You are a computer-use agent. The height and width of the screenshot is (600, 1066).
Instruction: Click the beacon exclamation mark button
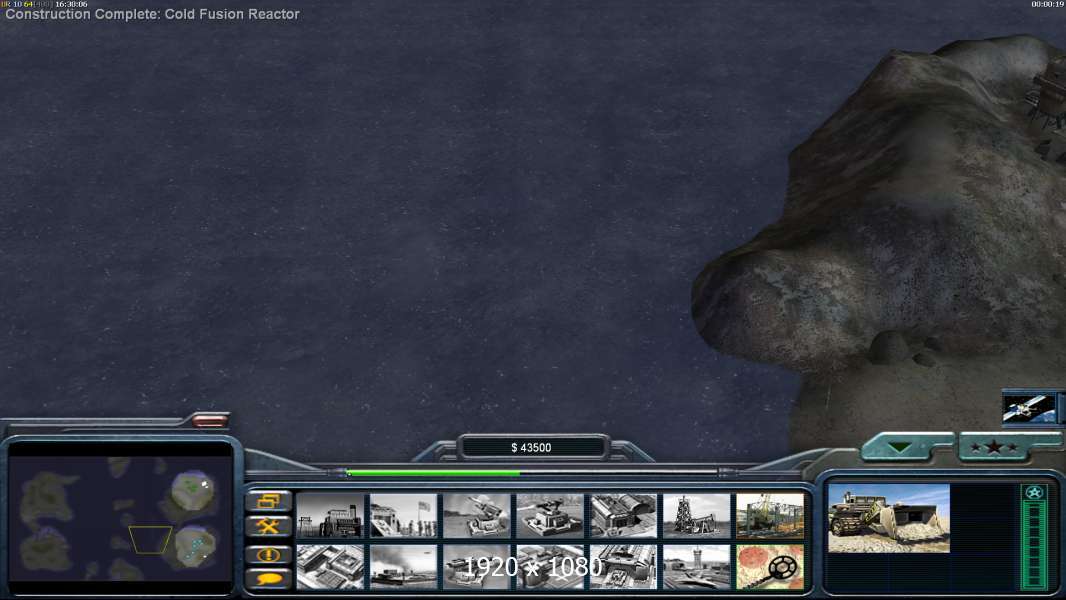click(x=269, y=554)
